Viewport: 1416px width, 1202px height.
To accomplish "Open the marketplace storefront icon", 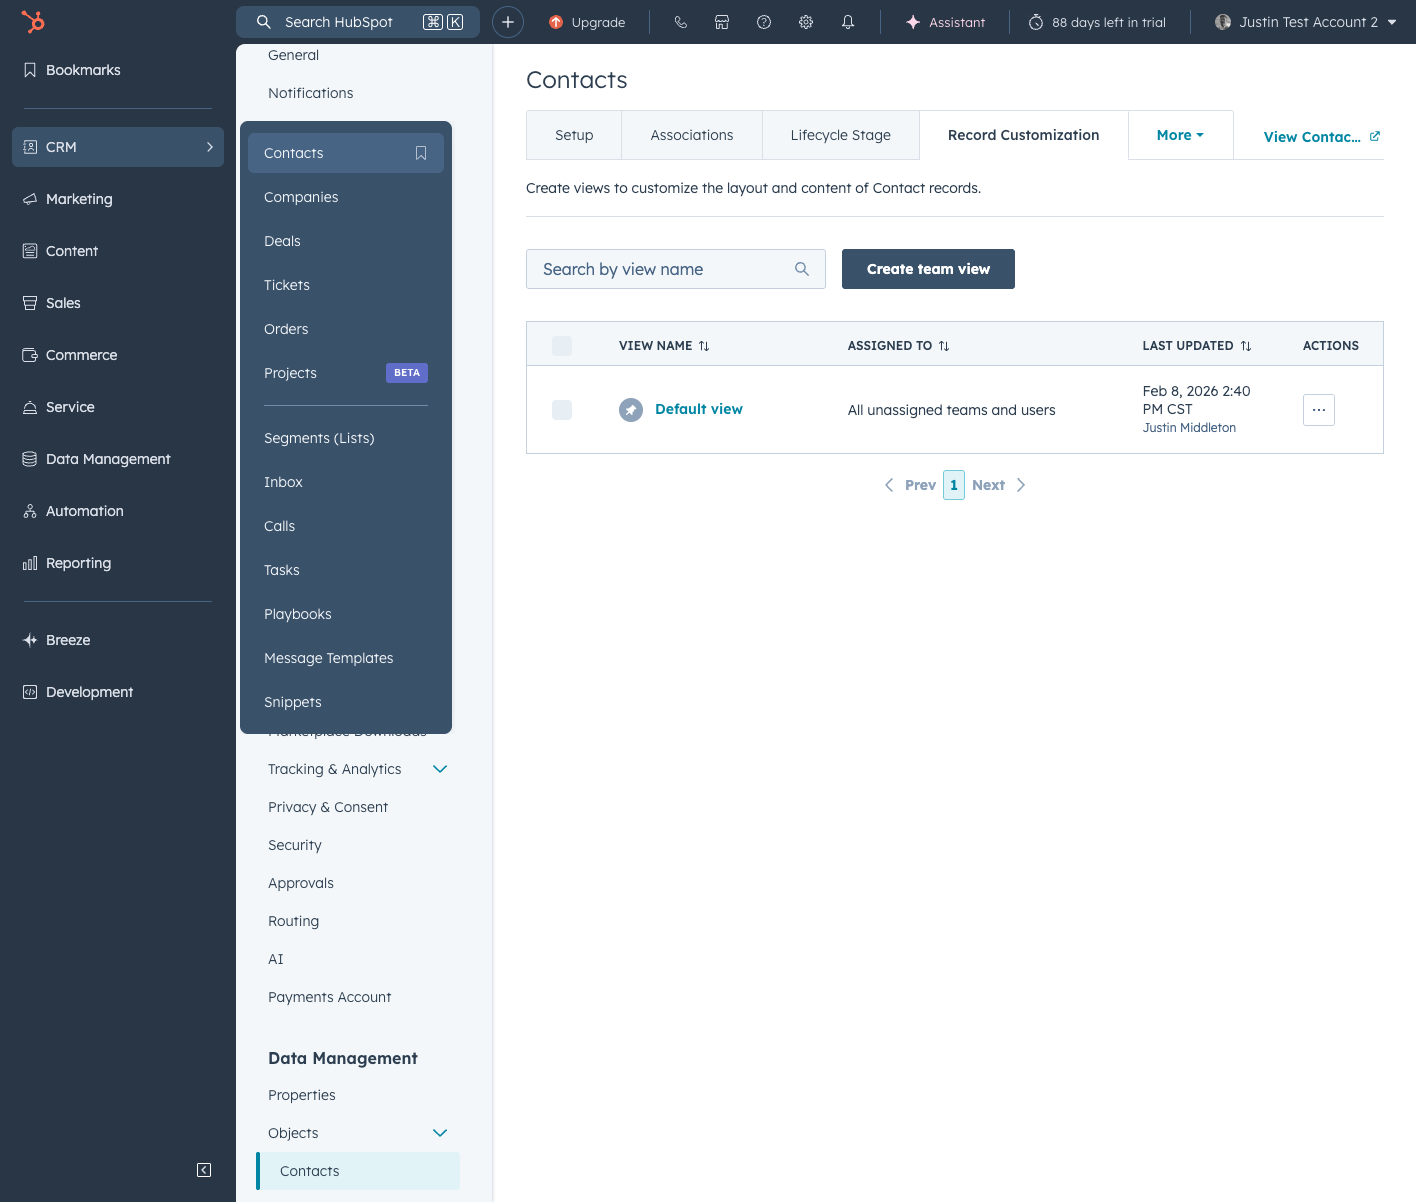I will (x=722, y=22).
